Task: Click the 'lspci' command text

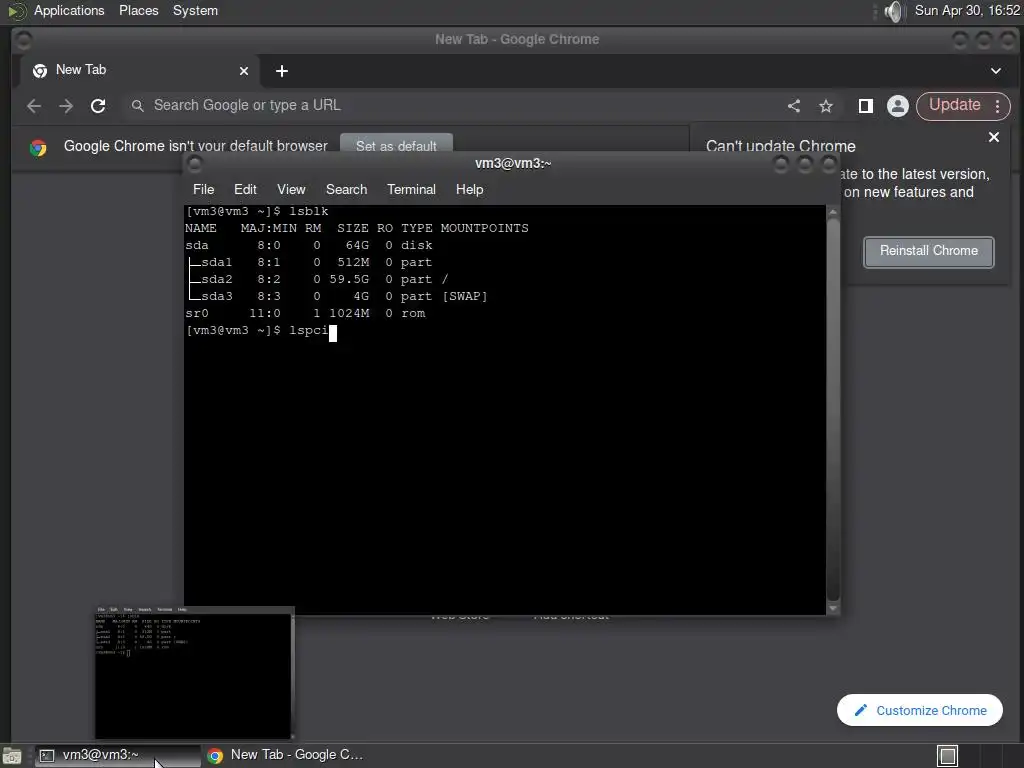Action: pos(308,330)
